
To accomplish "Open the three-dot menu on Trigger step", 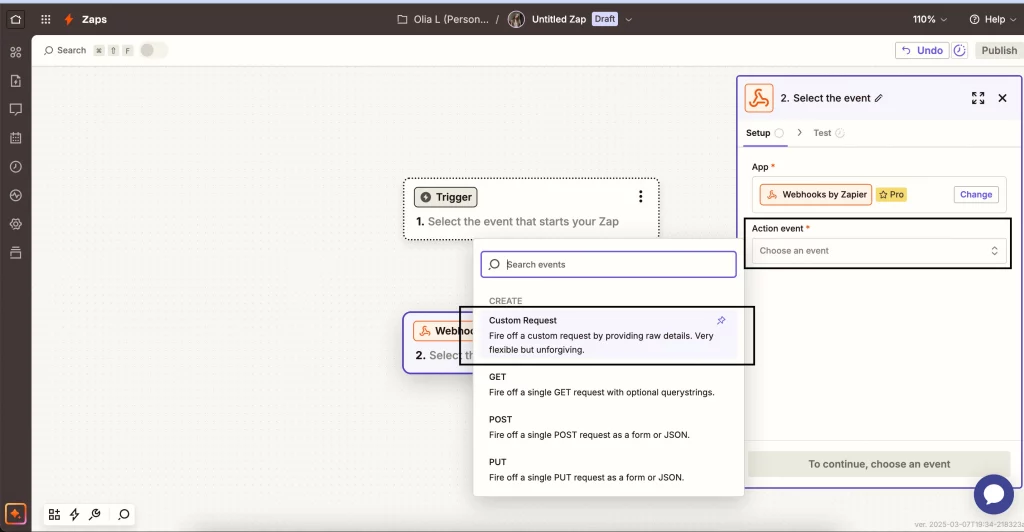I will tap(641, 196).
